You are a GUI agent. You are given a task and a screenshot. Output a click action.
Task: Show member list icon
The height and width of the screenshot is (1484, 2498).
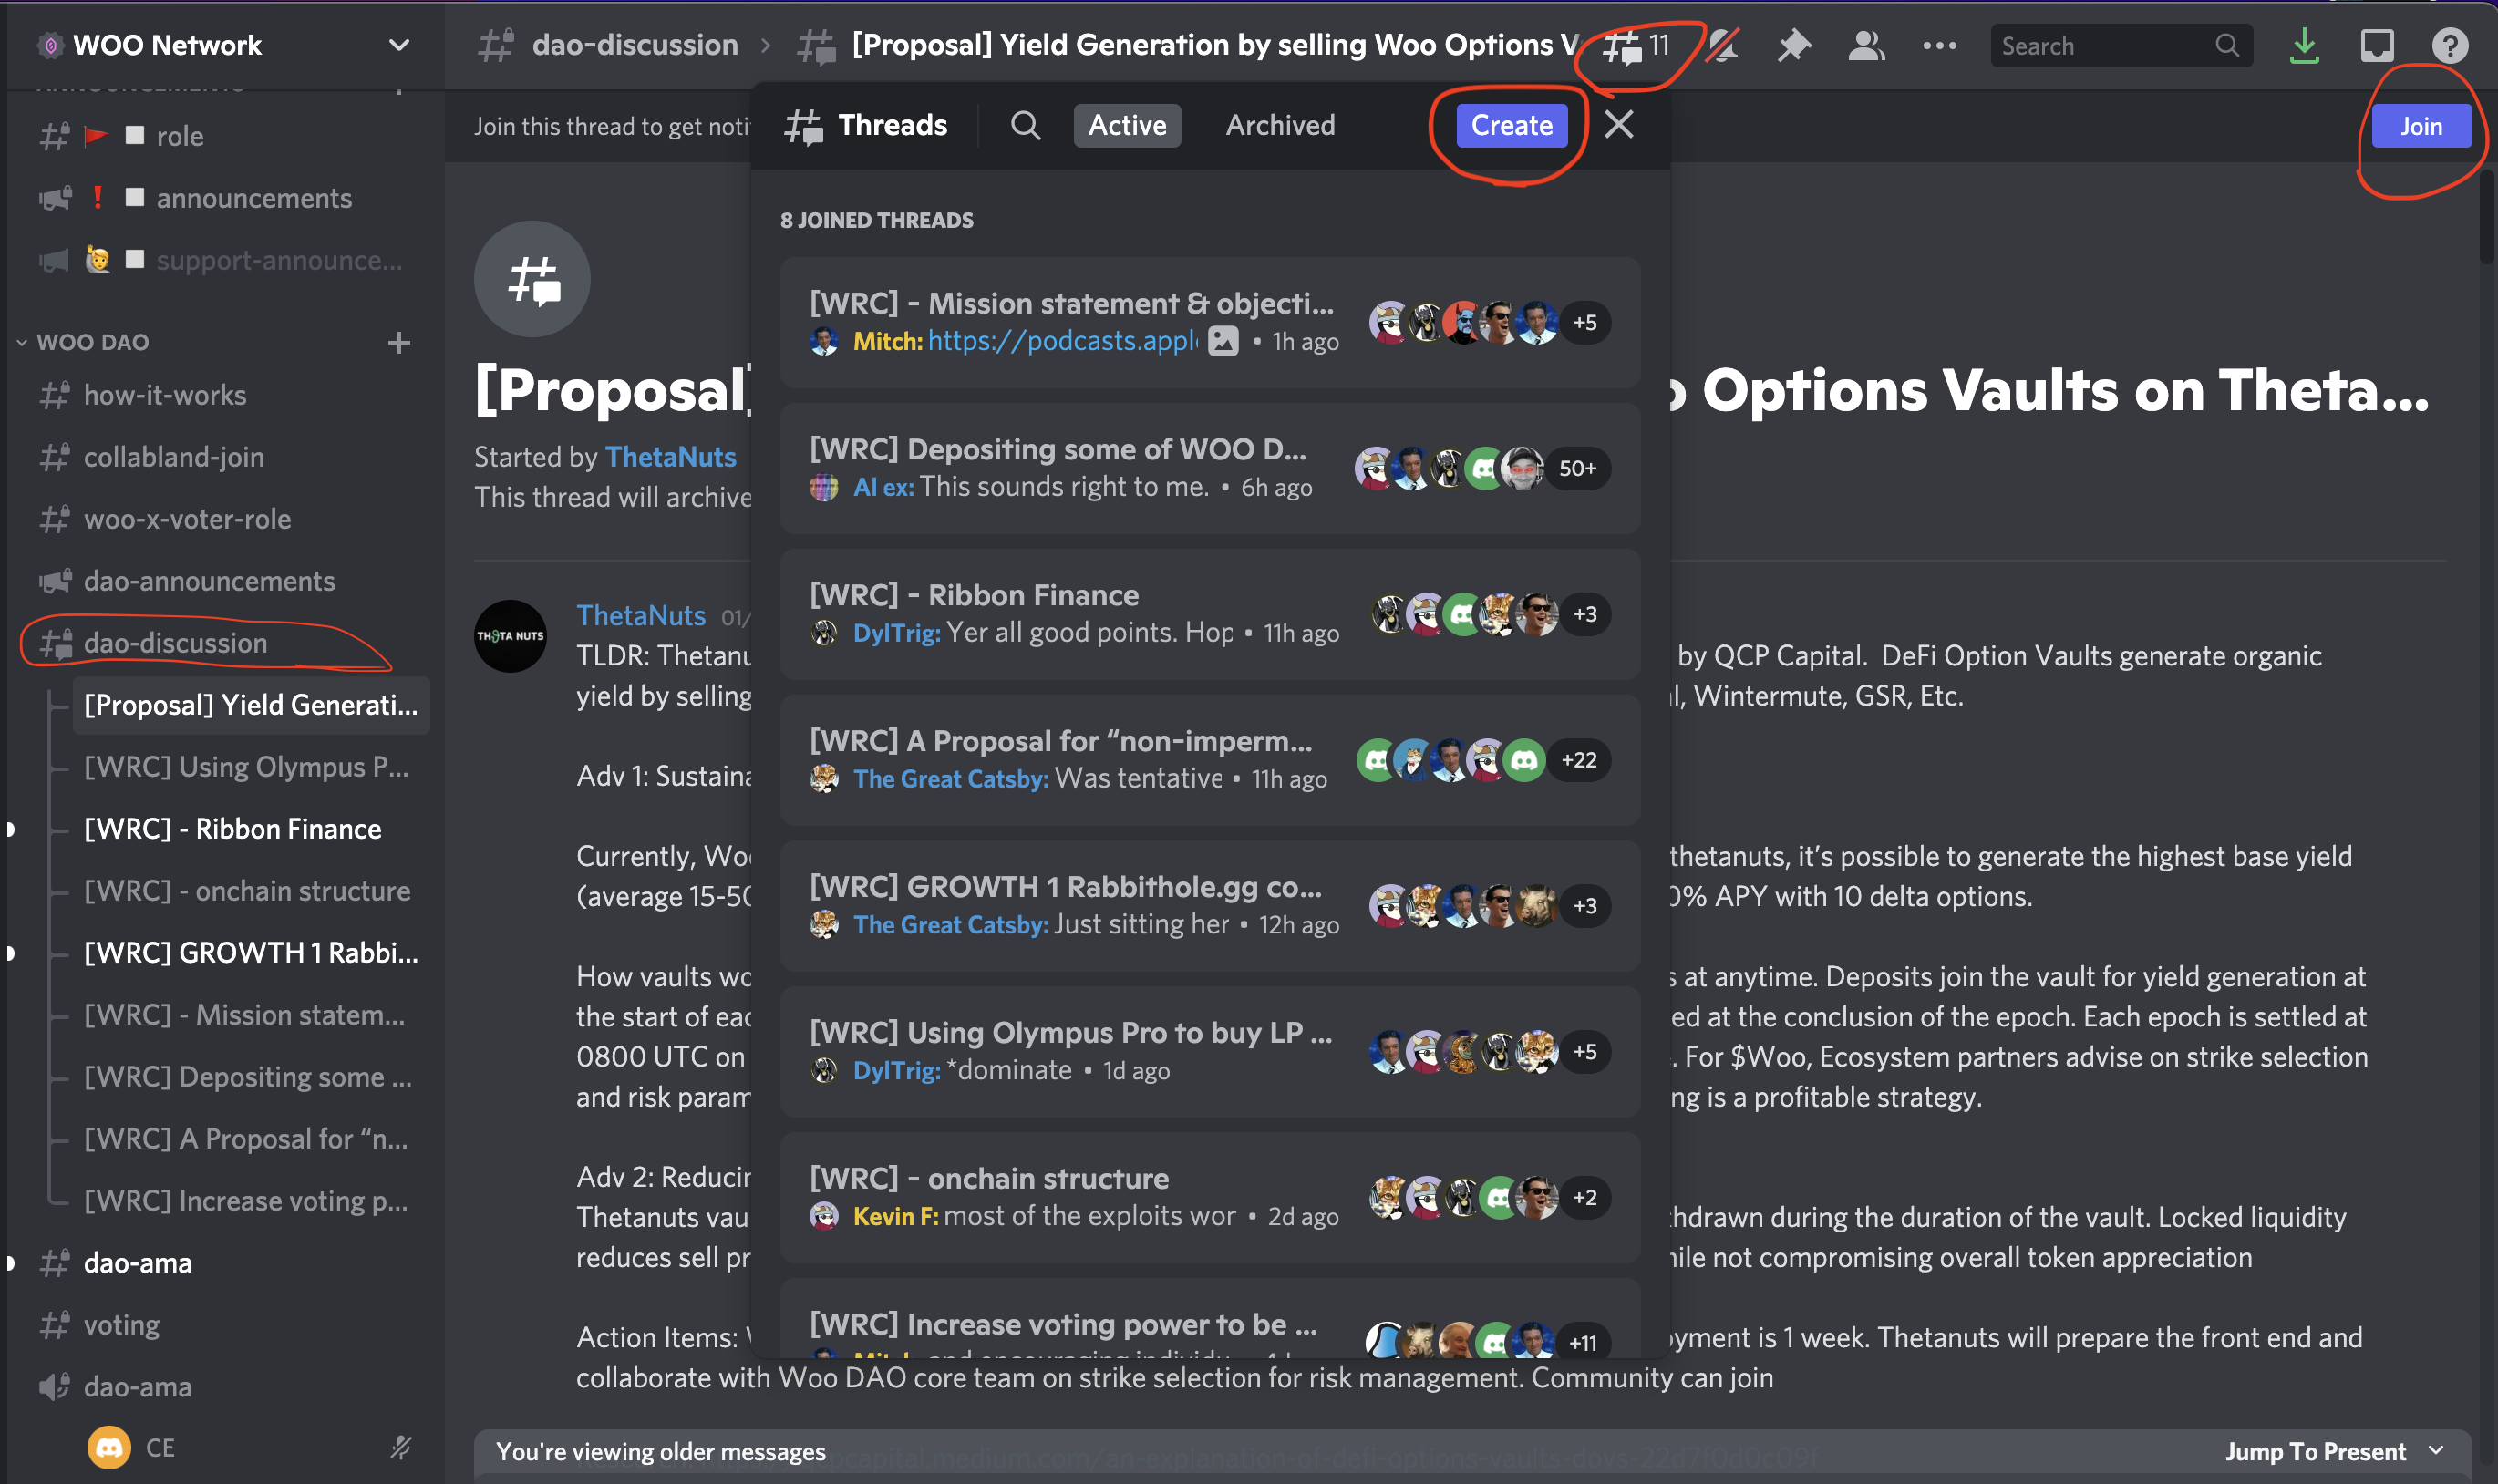pyautogui.click(x=1866, y=46)
